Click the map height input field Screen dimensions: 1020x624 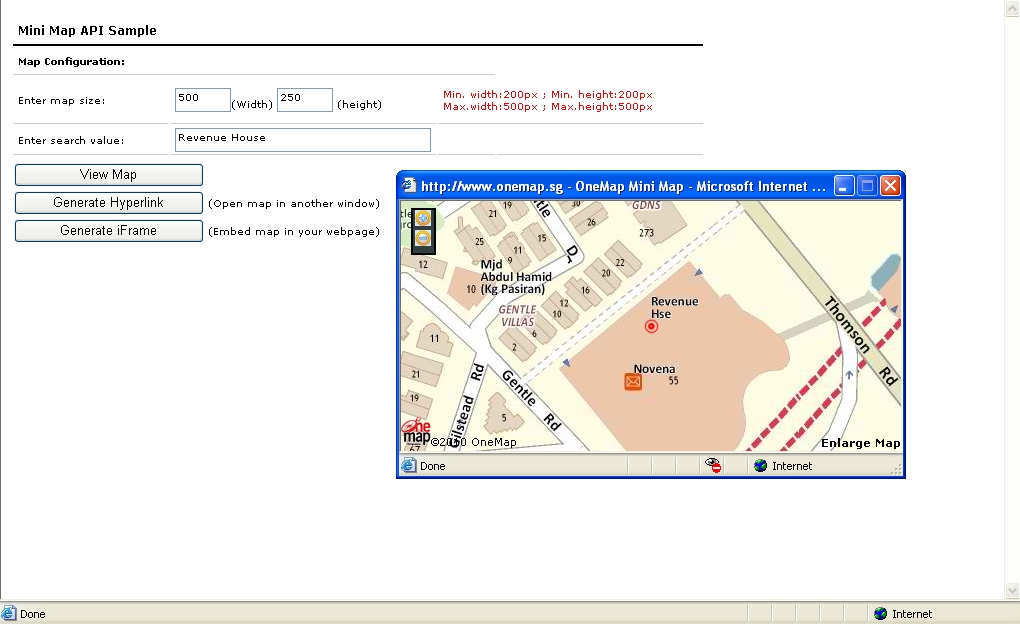coord(304,100)
